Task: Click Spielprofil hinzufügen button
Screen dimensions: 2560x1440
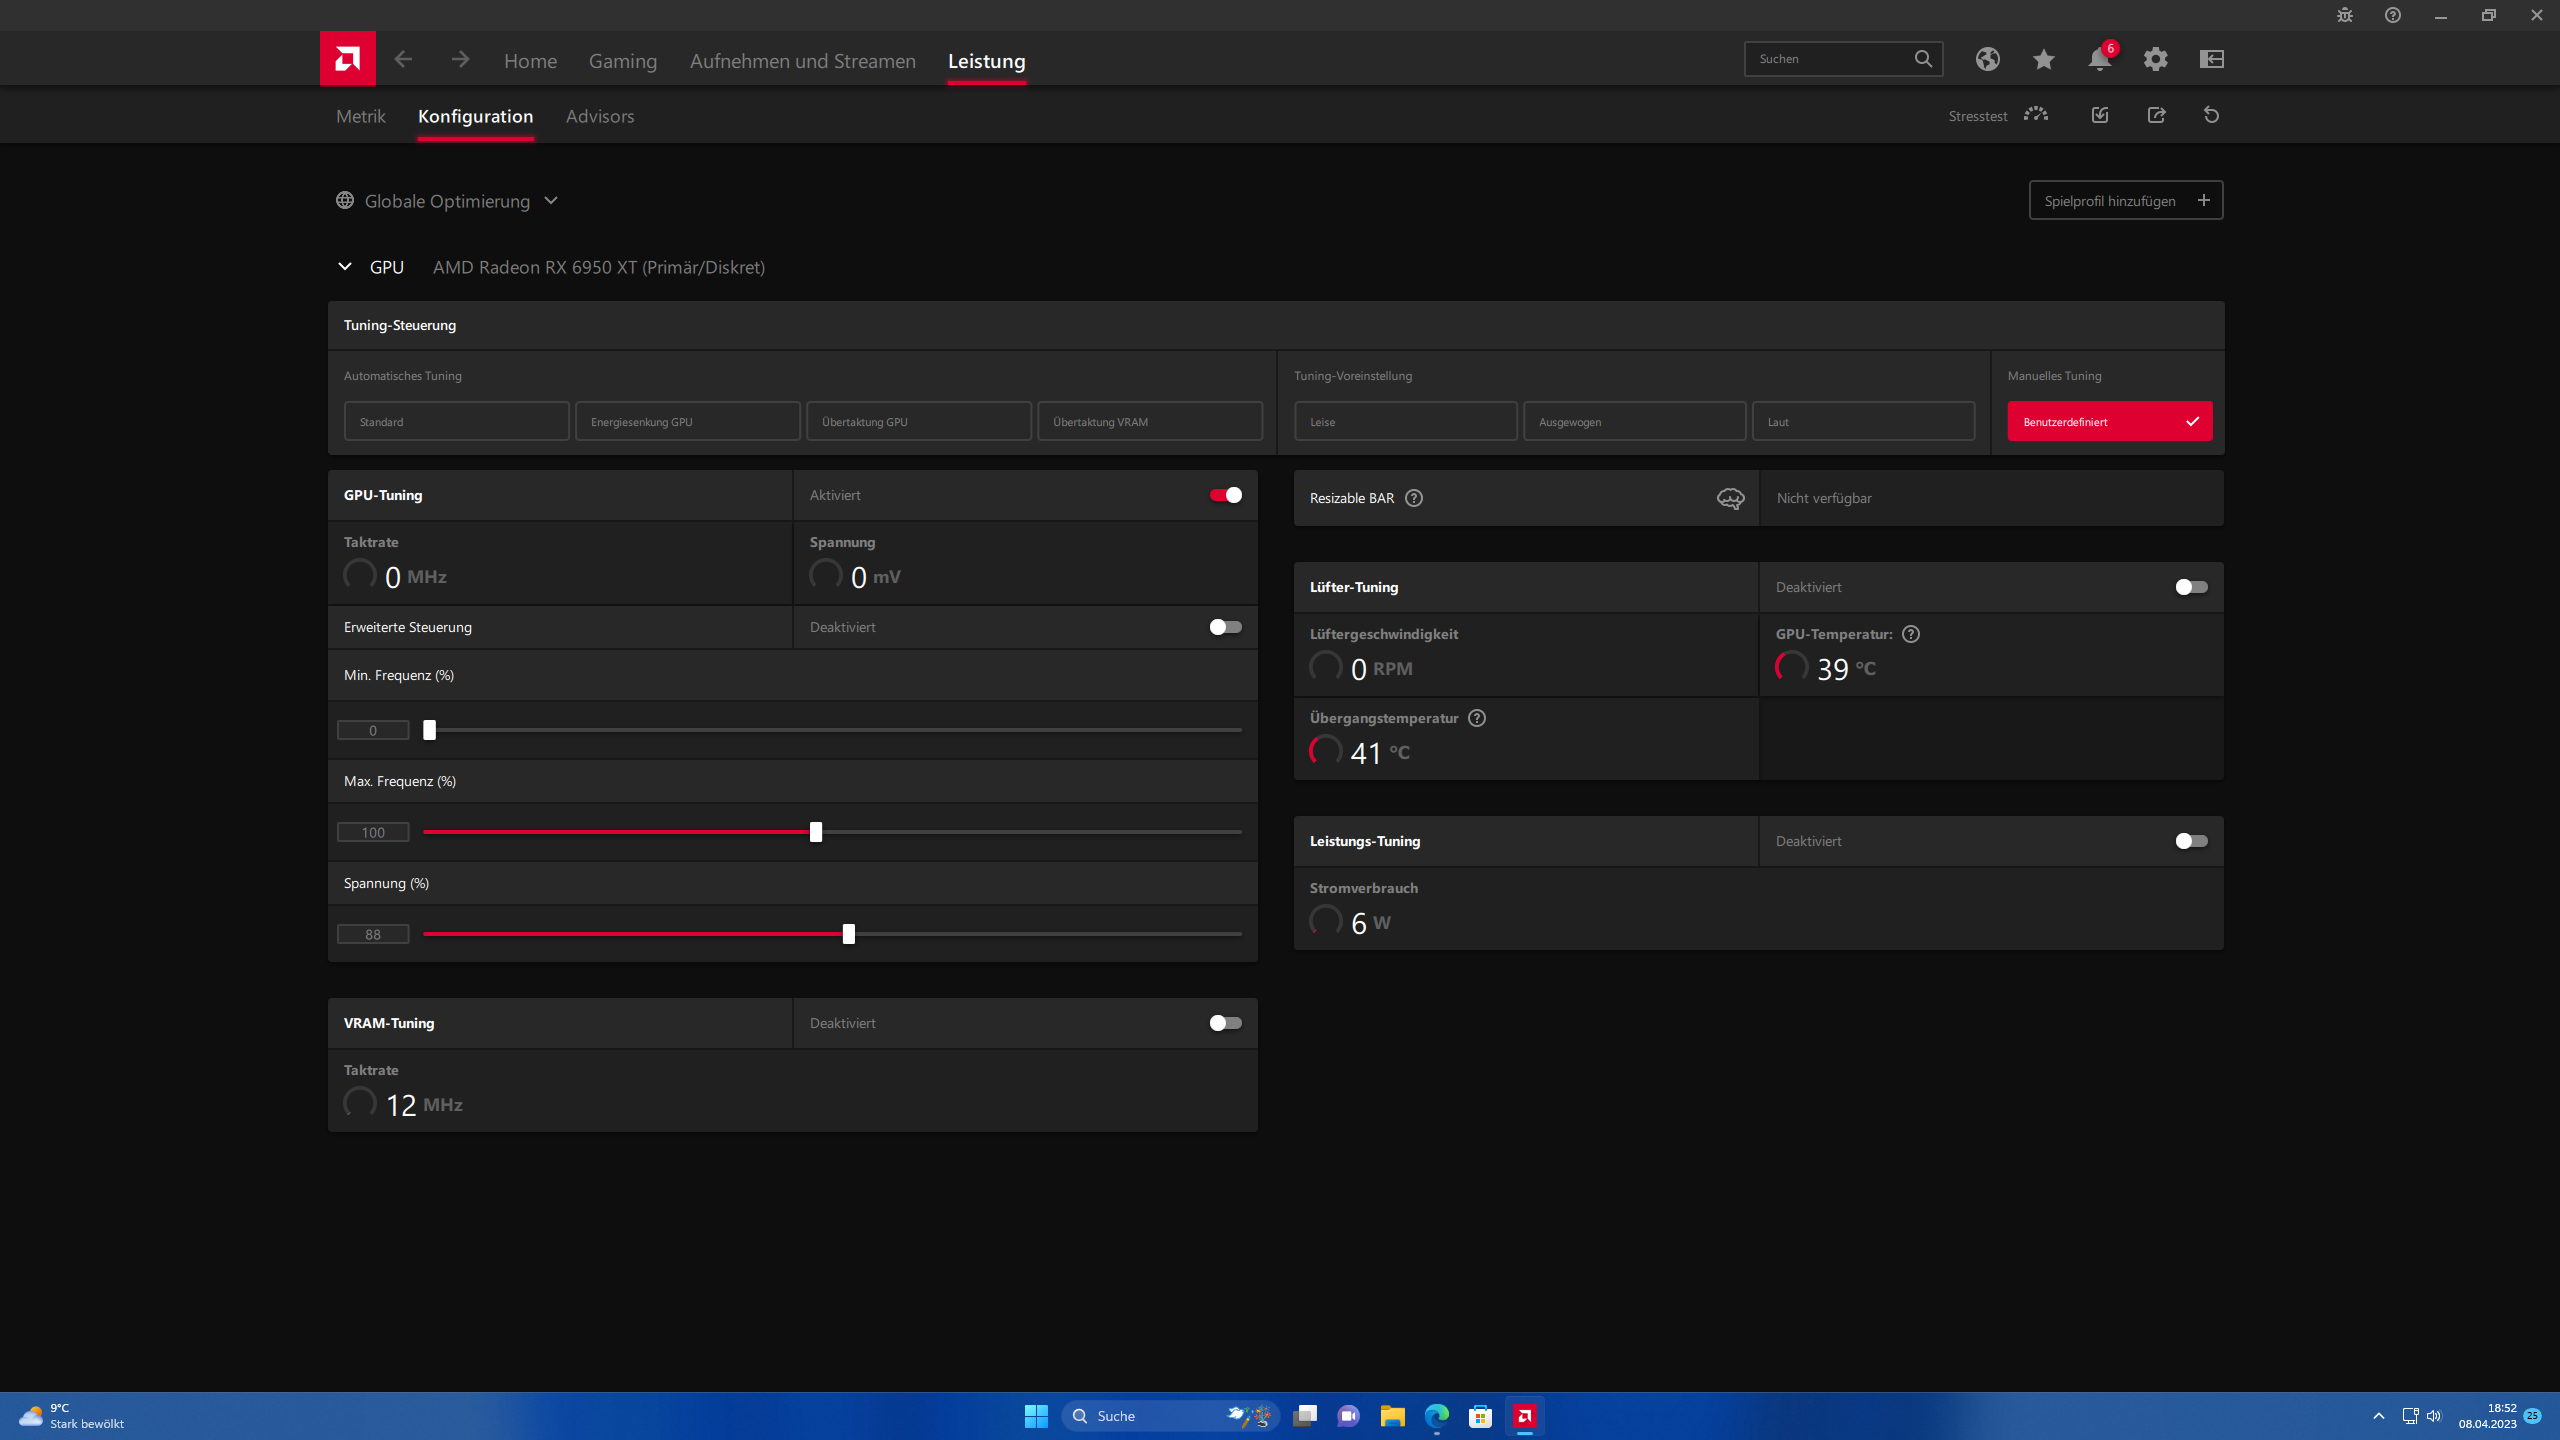Action: (2125, 201)
